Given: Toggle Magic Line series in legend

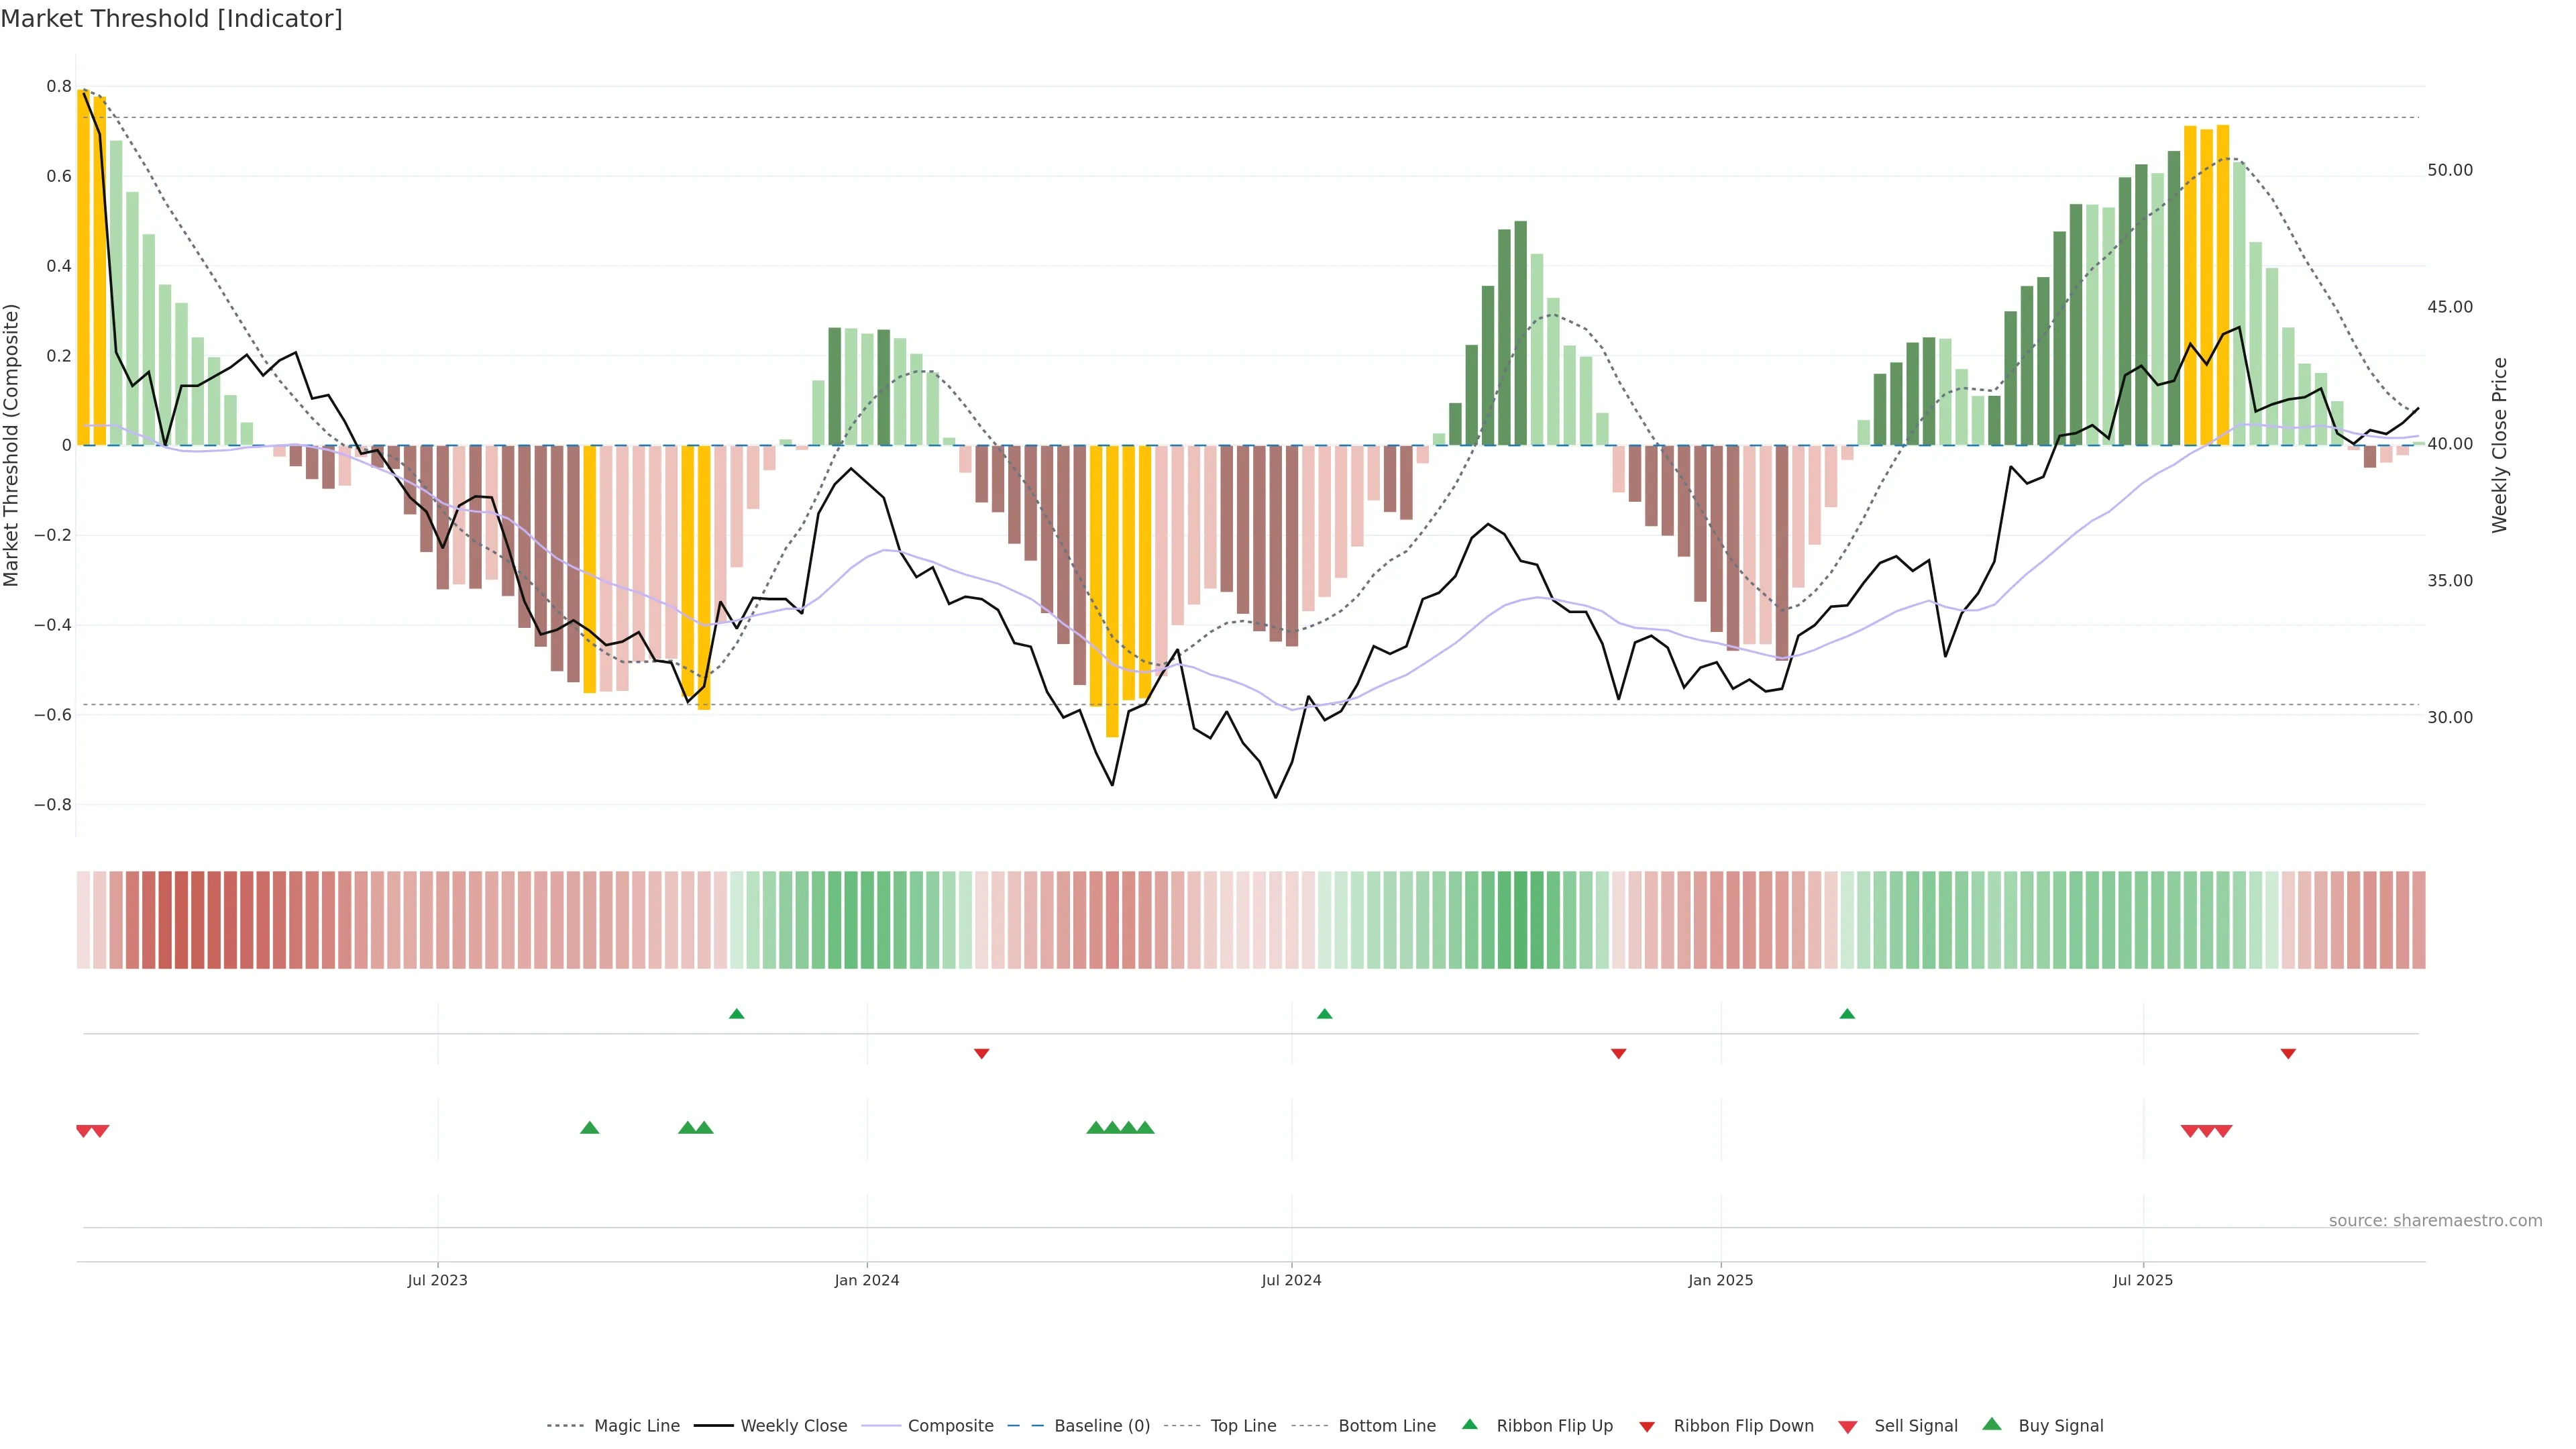Looking at the screenshot, I should coord(636,1426).
